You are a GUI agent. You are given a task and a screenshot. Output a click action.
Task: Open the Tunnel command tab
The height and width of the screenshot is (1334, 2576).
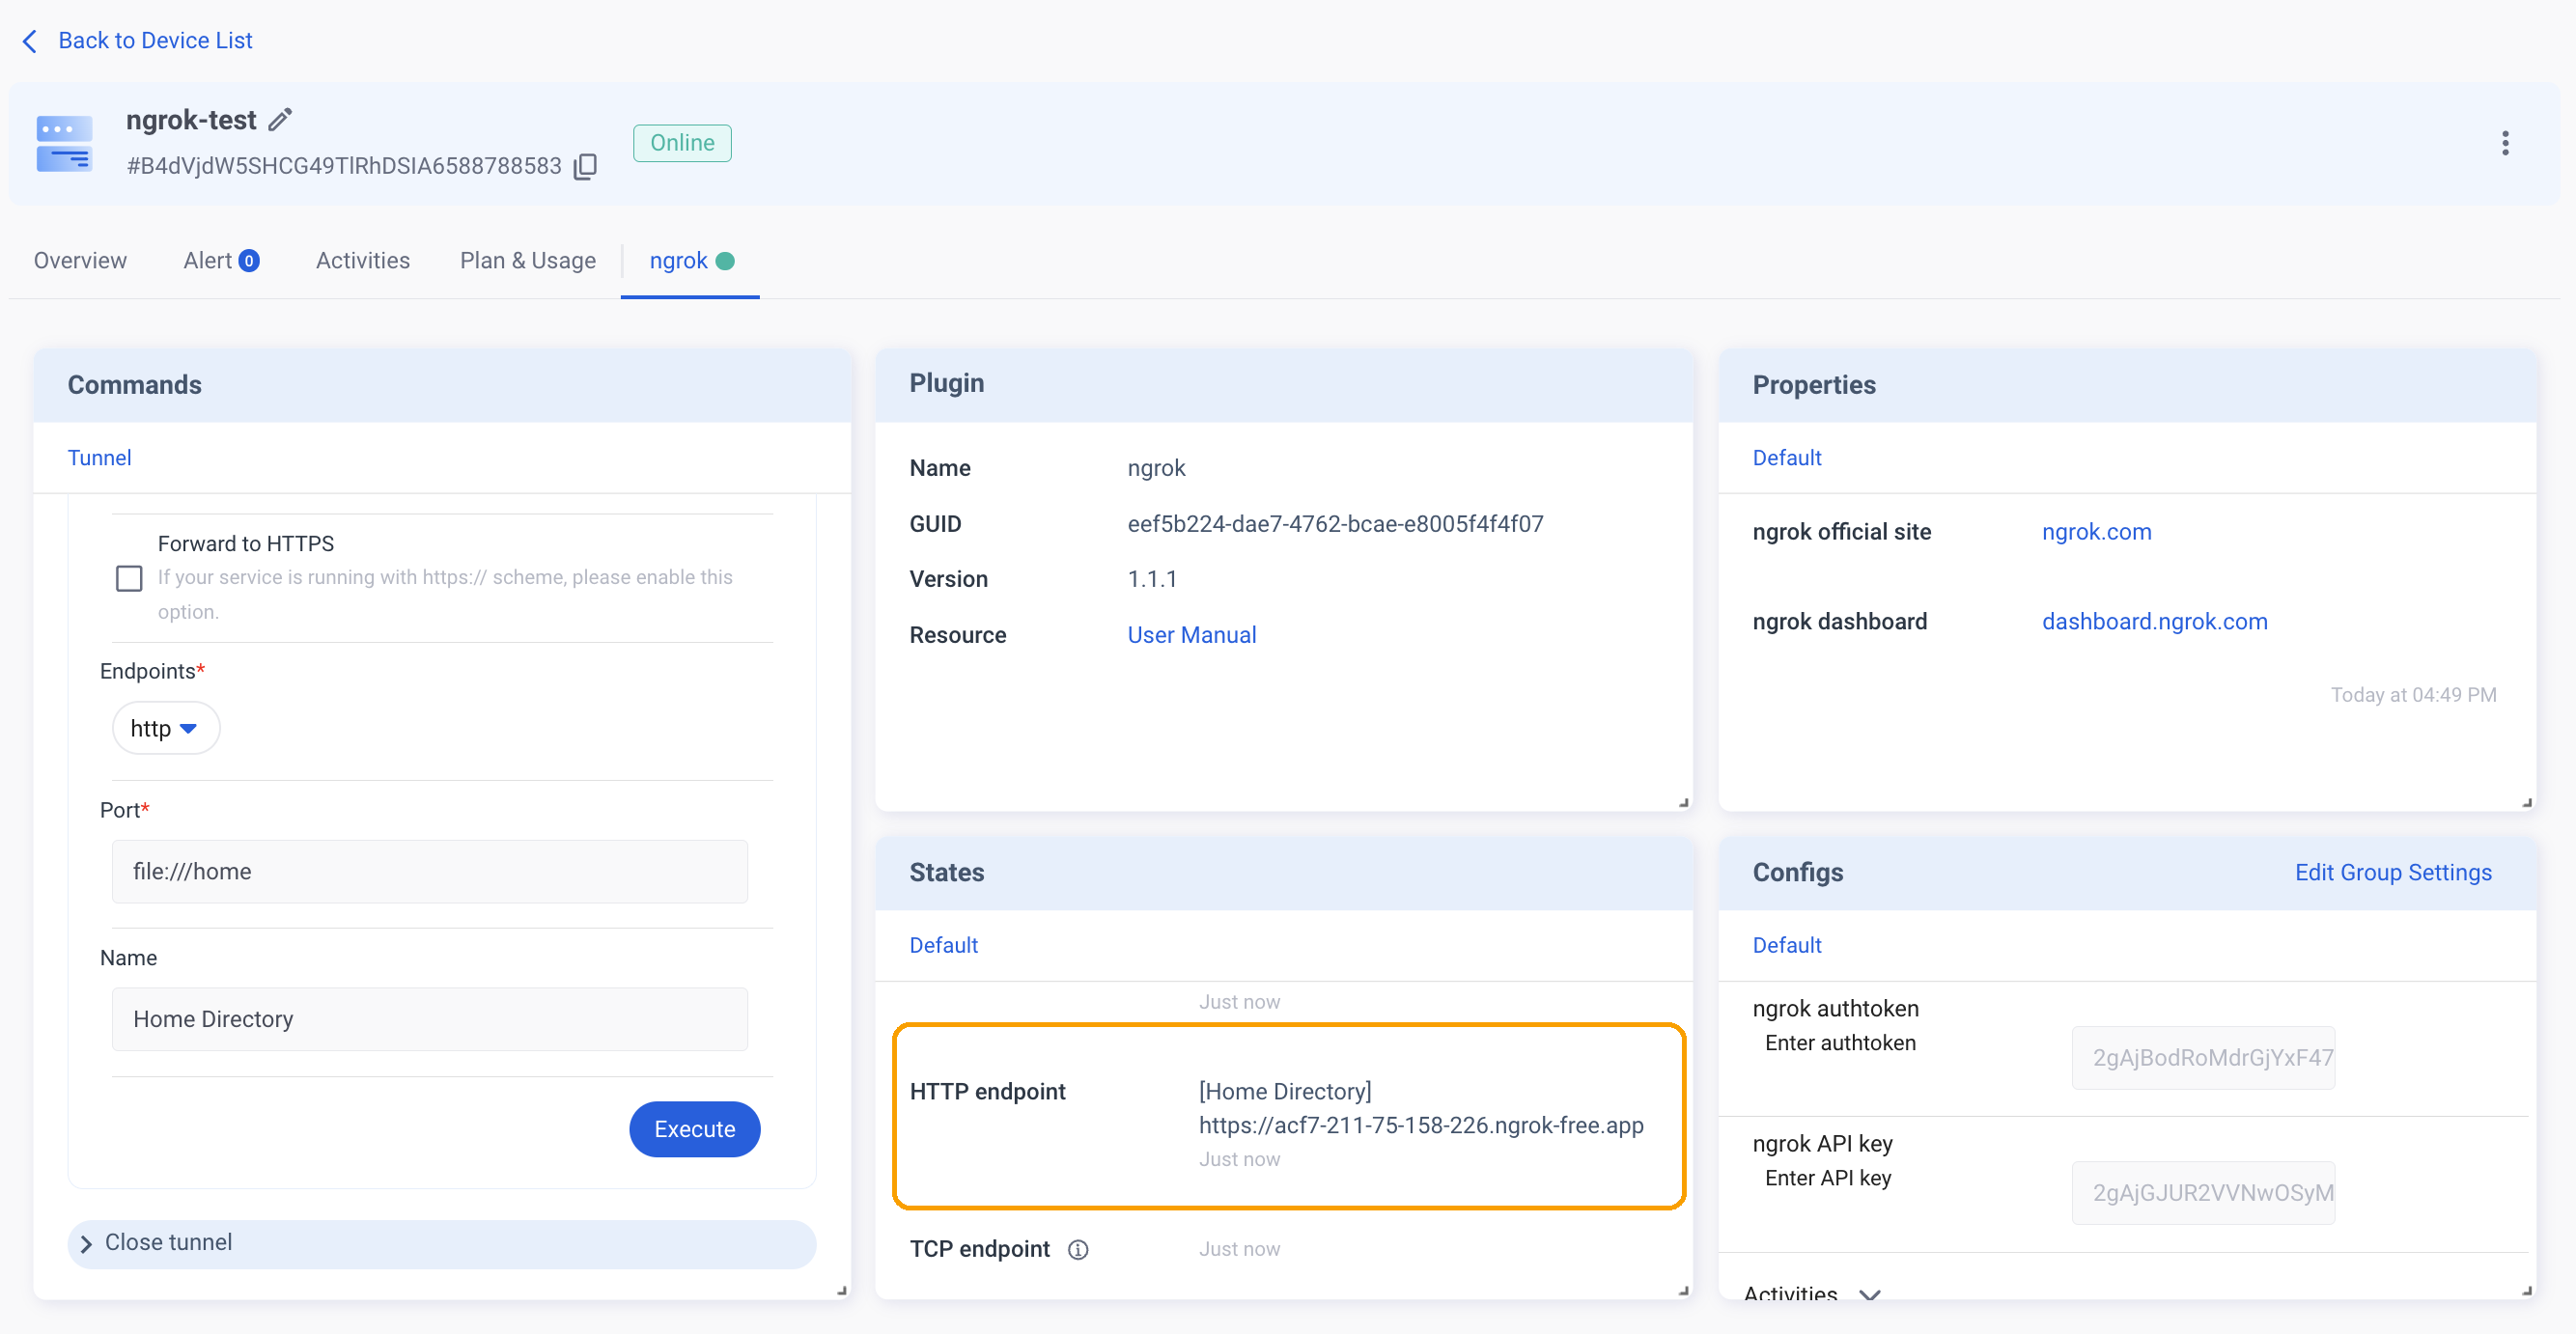pos(99,458)
